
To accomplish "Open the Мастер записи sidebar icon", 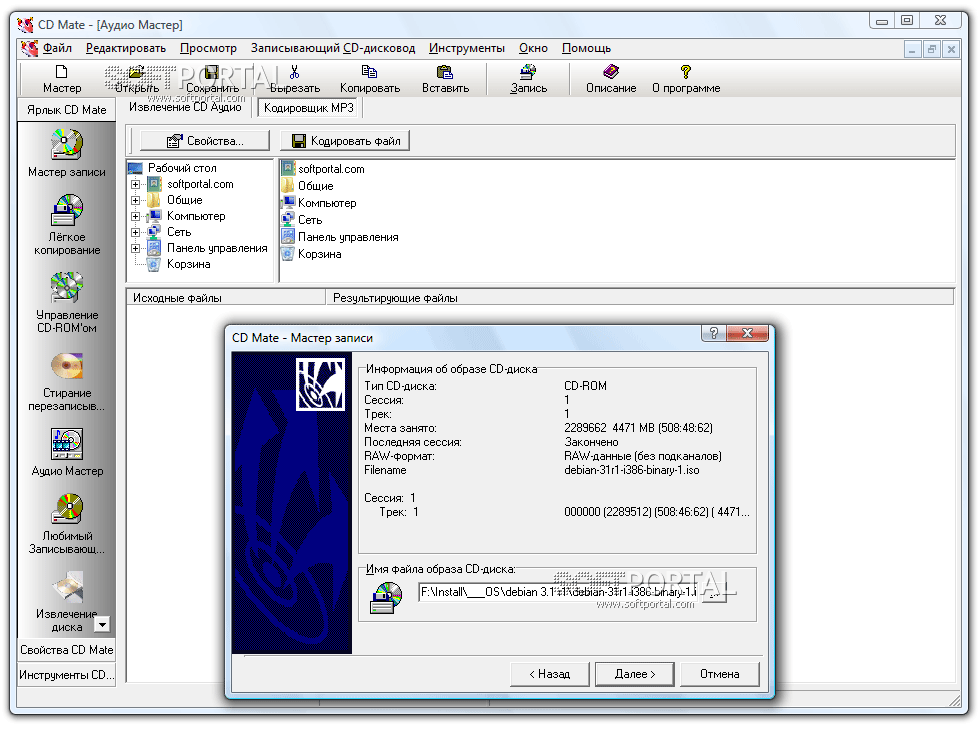I will [67, 146].
